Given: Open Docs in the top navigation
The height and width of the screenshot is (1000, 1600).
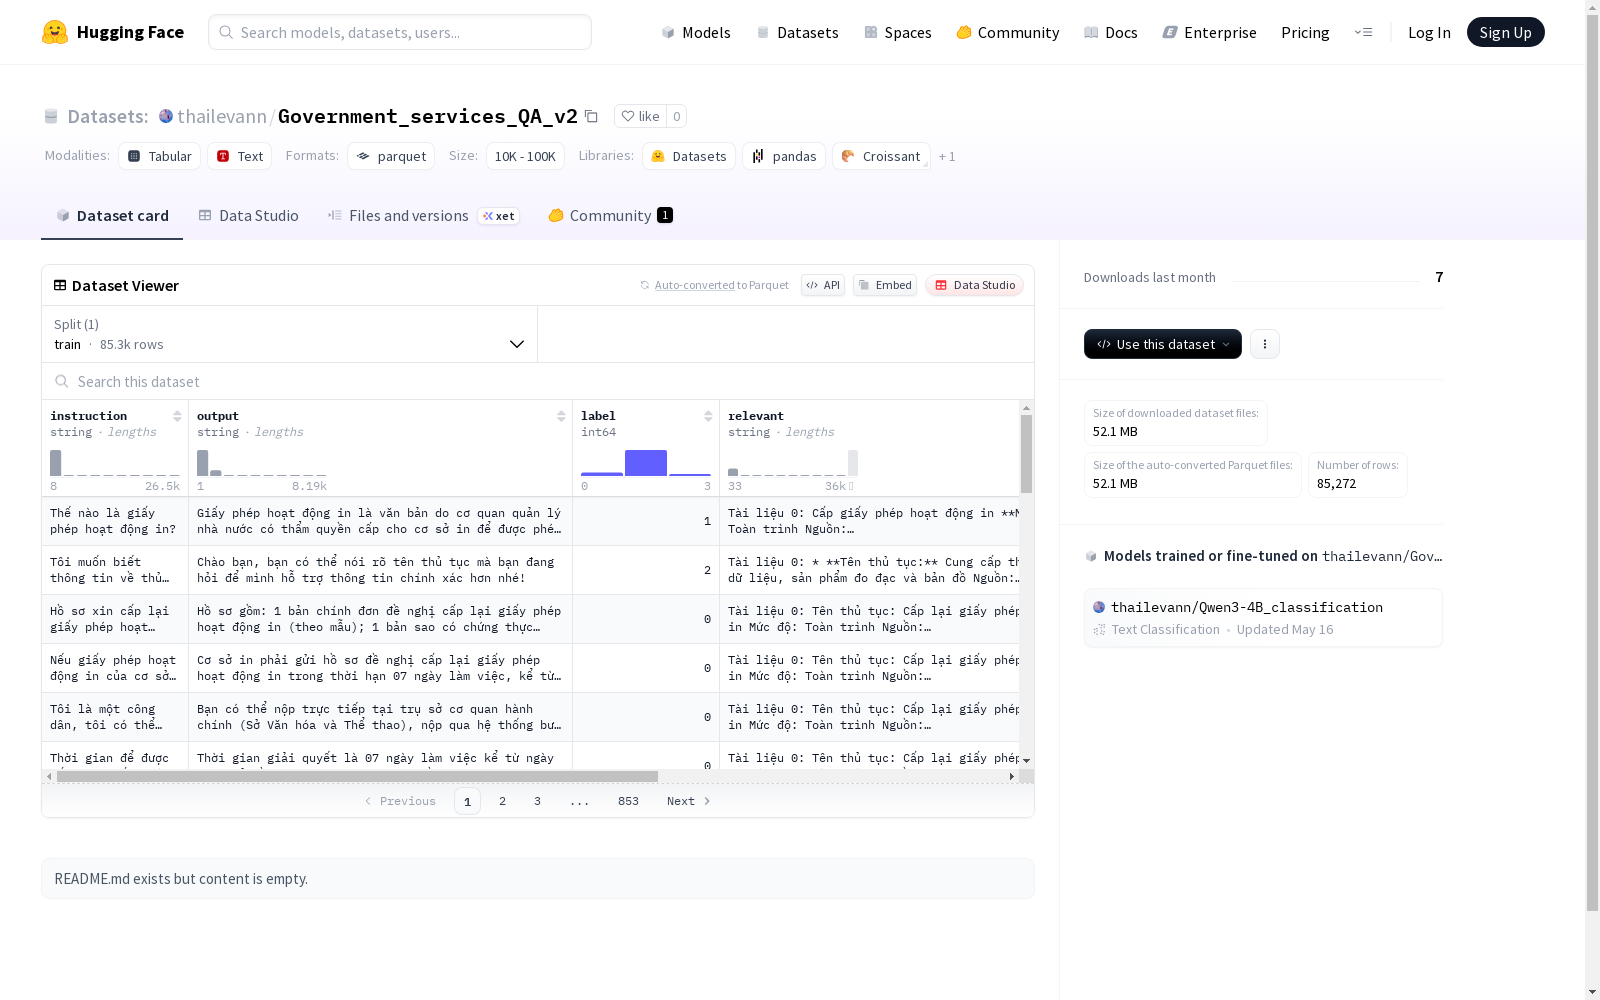Looking at the screenshot, I should (1111, 32).
